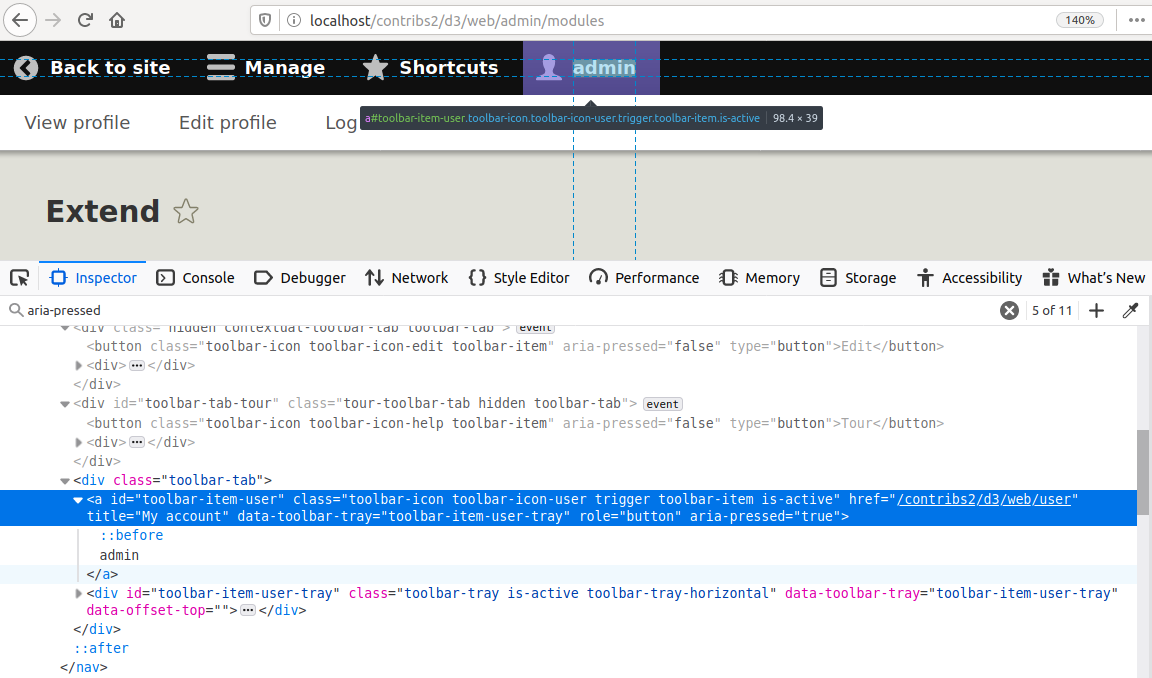Activate the element picker tool
The width and height of the screenshot is (1152, 678).
pyautogui.click(x=18, y=277)
